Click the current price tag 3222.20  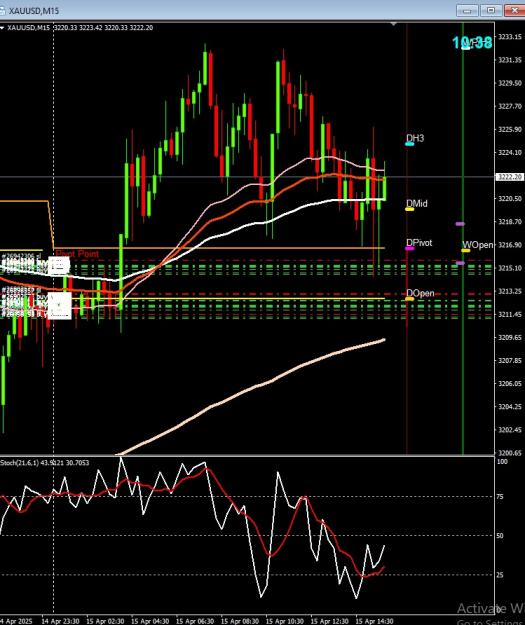tap(510, 177)
